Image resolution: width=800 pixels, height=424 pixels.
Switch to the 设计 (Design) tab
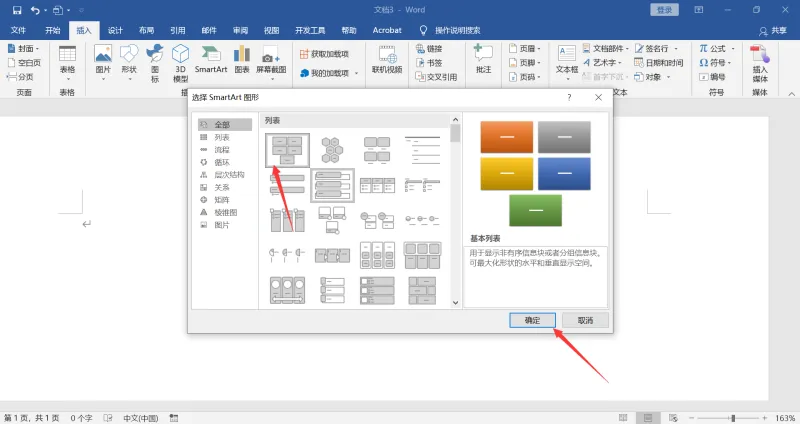pyautogui.click(x=115, y=30)
